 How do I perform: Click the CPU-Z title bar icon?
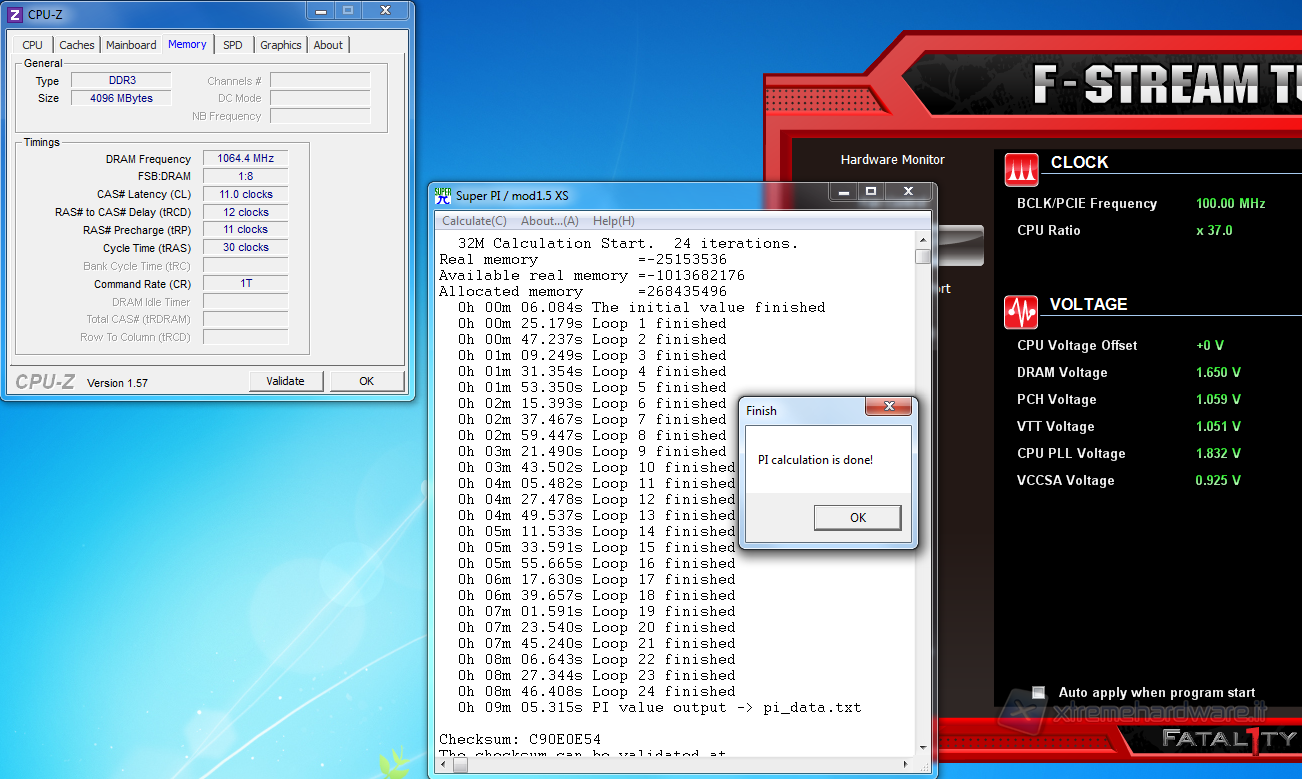[x=14, y=14]
